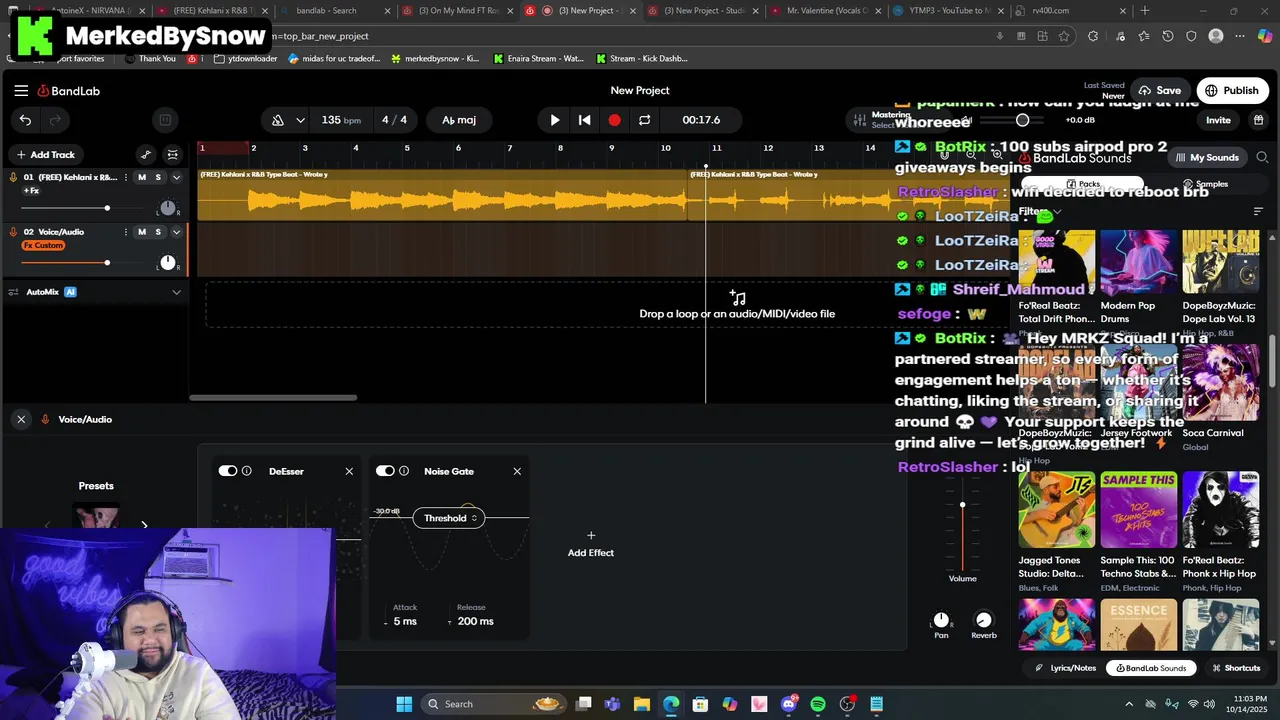Image resolution: width=1280 pixels, height=720 pixels.
Task: Start playback with the play button
Action: tap(555, 120)
